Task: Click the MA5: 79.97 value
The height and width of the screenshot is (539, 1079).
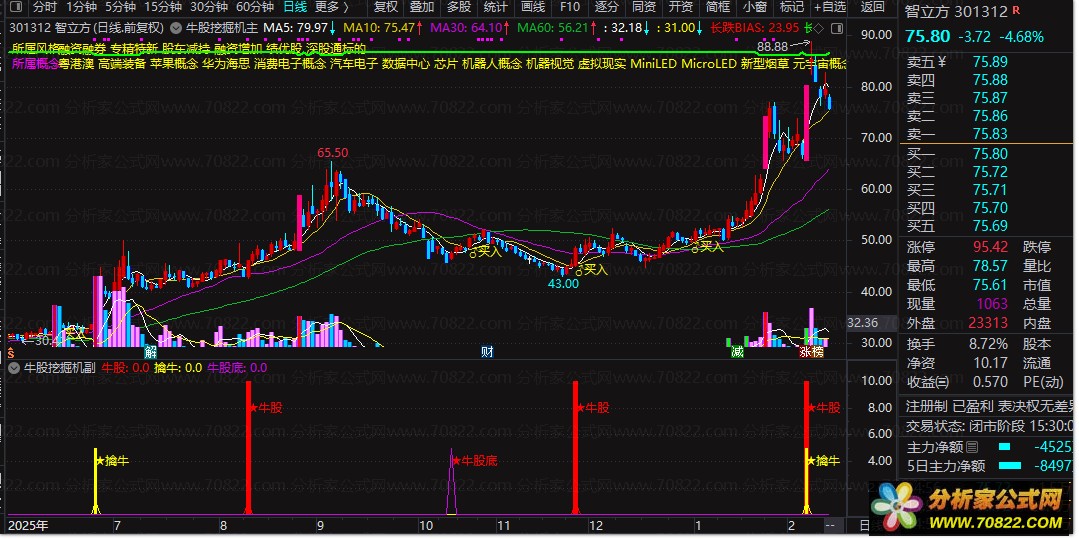Action: [296, 28]
